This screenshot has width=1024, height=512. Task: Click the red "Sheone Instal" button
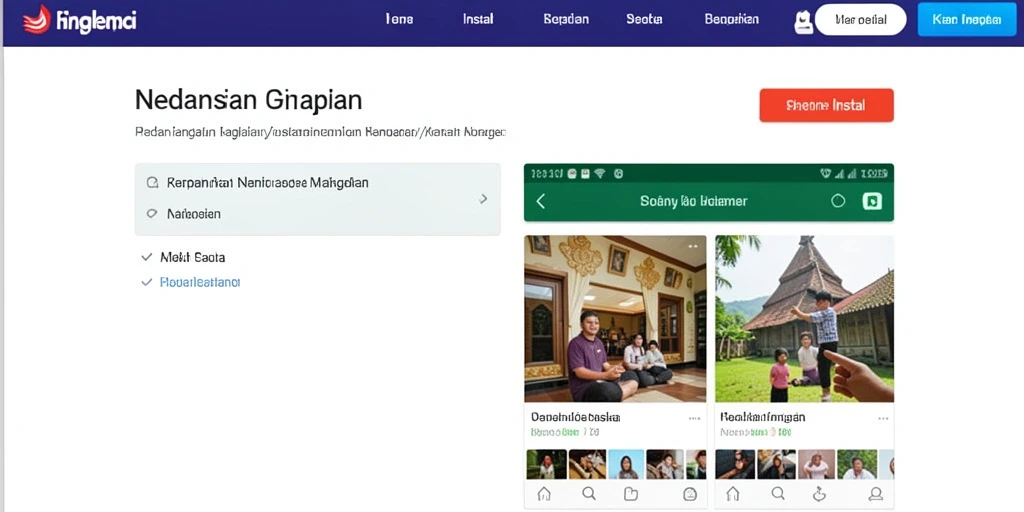coord(826,105)
